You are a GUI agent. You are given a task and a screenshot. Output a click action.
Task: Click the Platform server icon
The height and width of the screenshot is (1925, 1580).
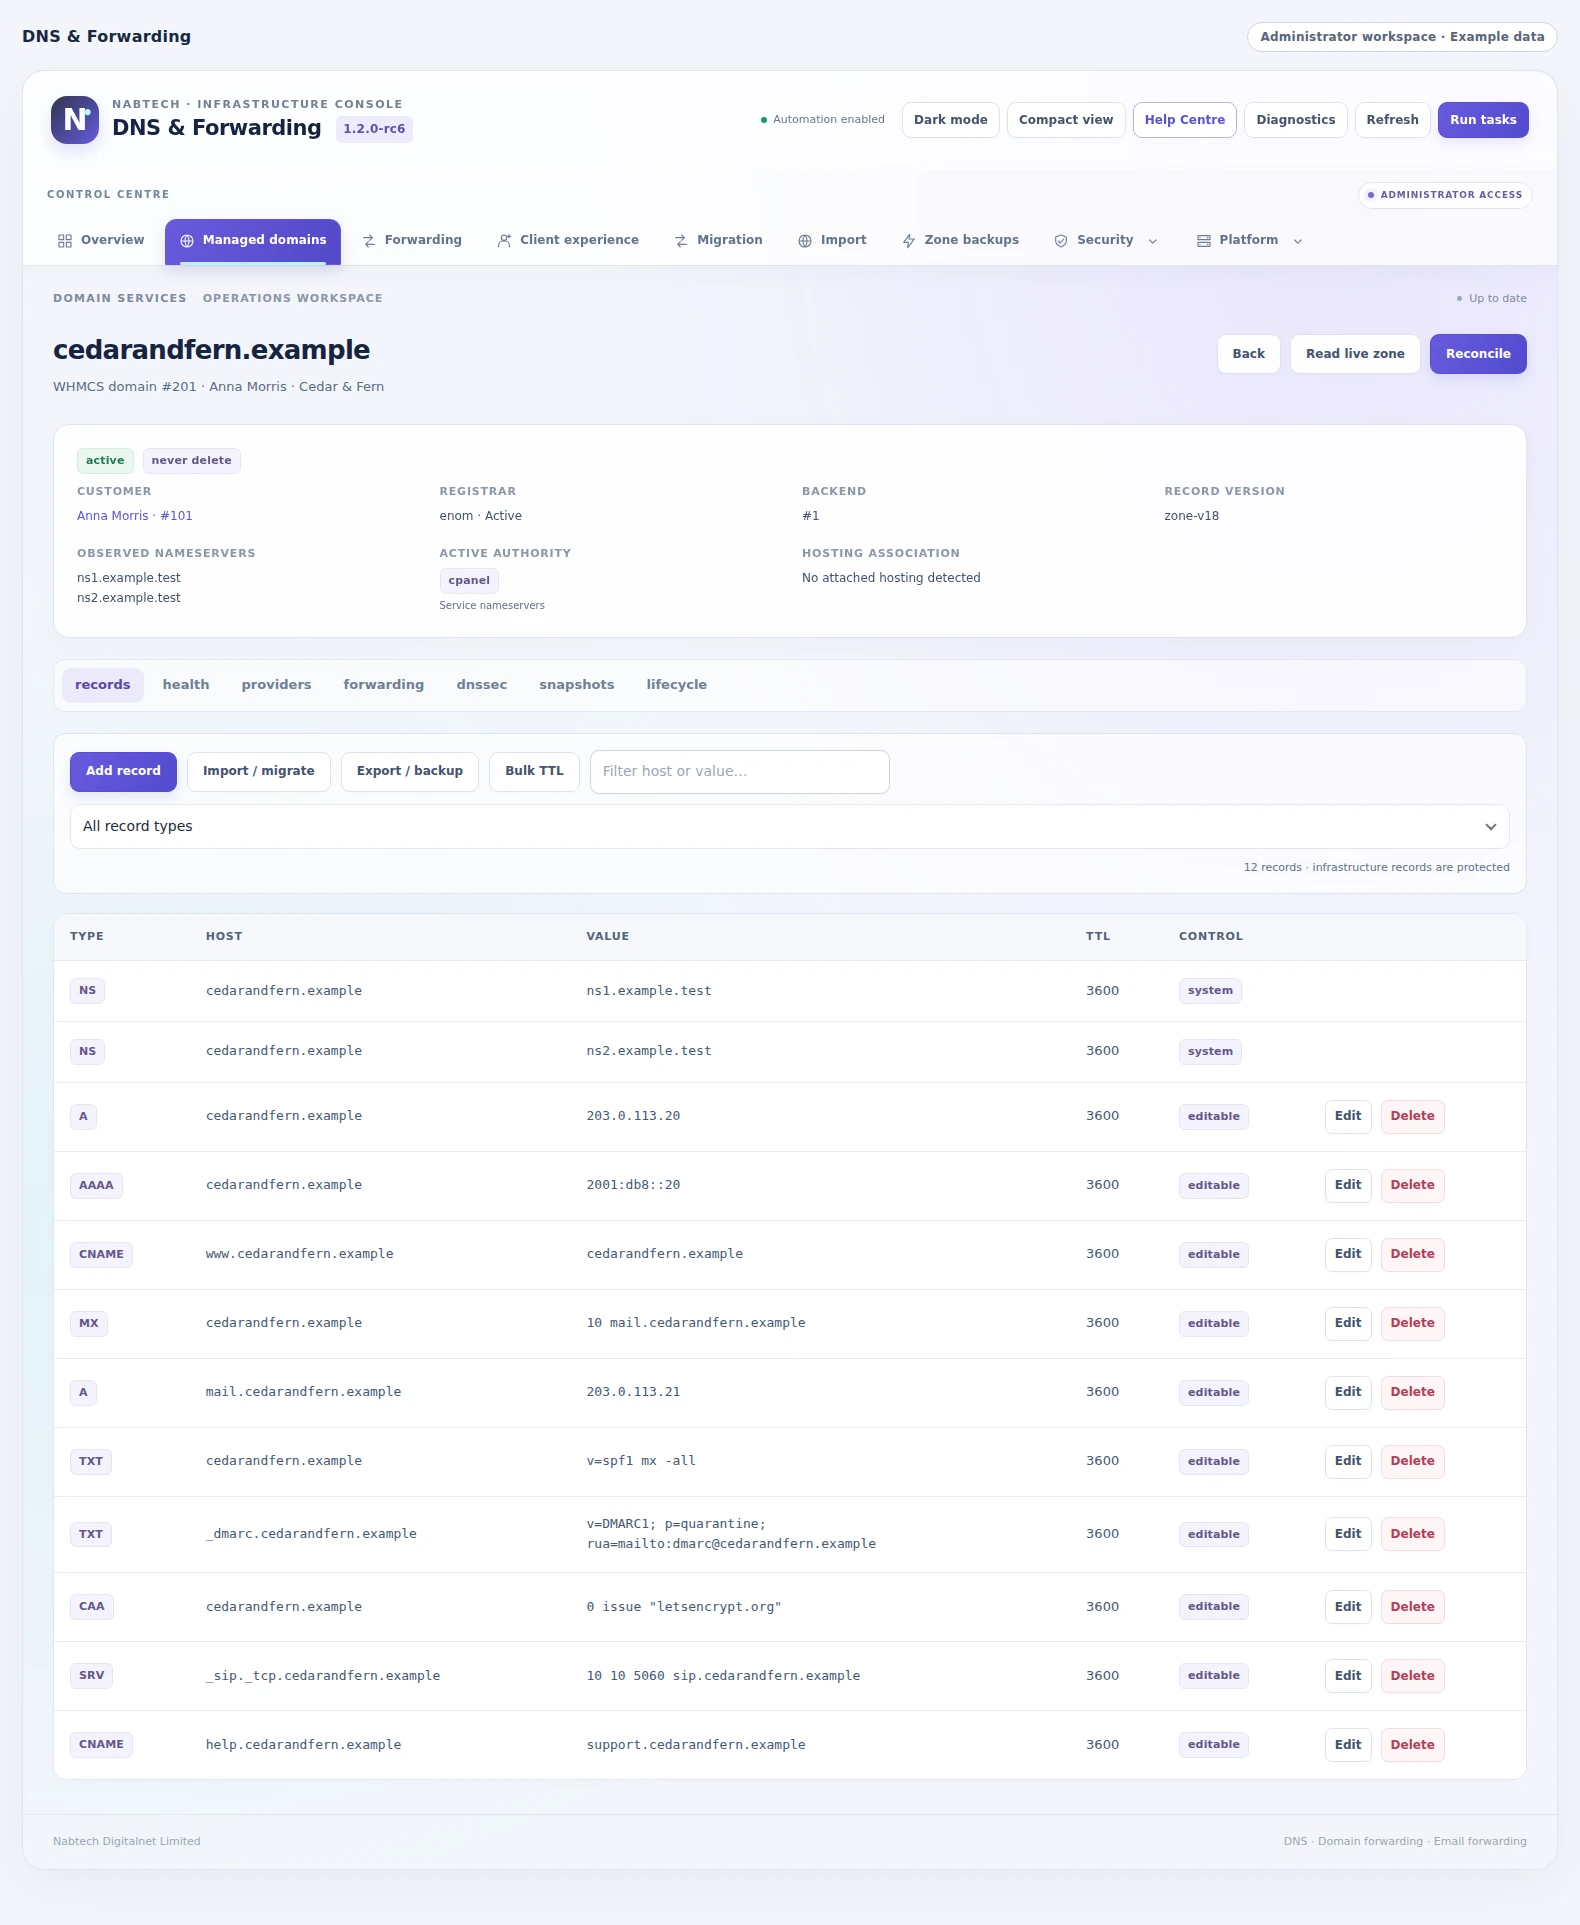(x=1204, y=241)
